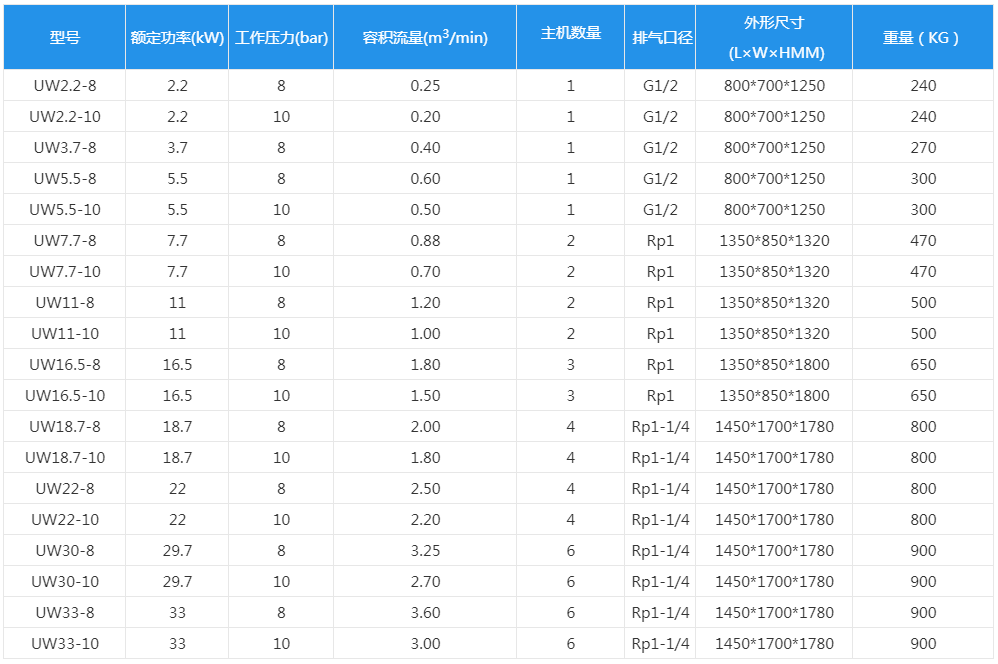Select model cell UW3.7-8
Viewport: 998px width, 664px height.
65,148
